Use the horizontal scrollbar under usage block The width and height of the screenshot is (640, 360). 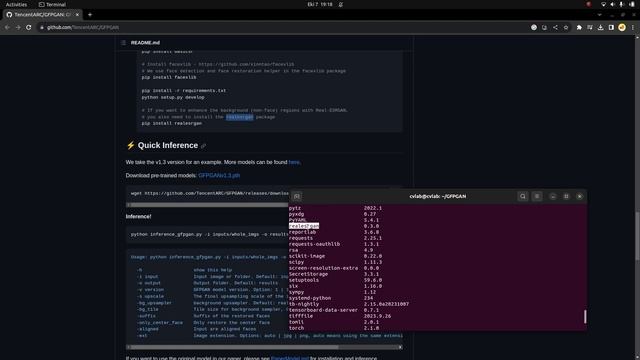point(233,347)
